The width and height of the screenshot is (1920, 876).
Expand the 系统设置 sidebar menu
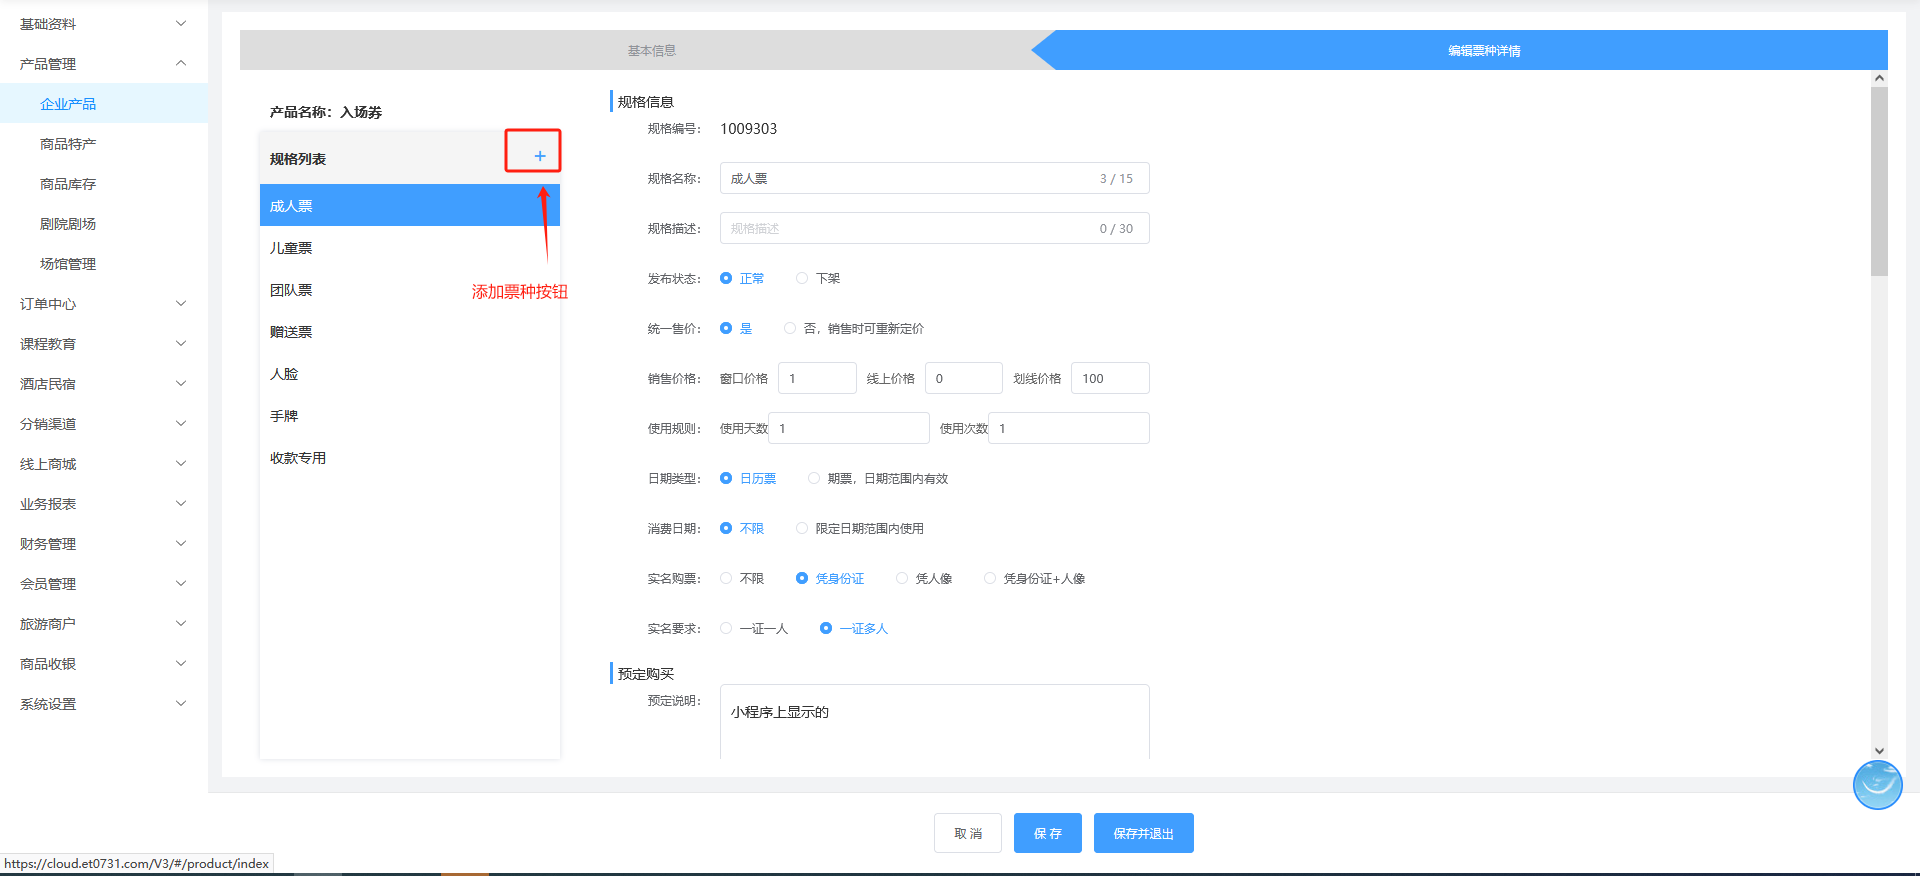pyautogui.click(x=100, y=704)
